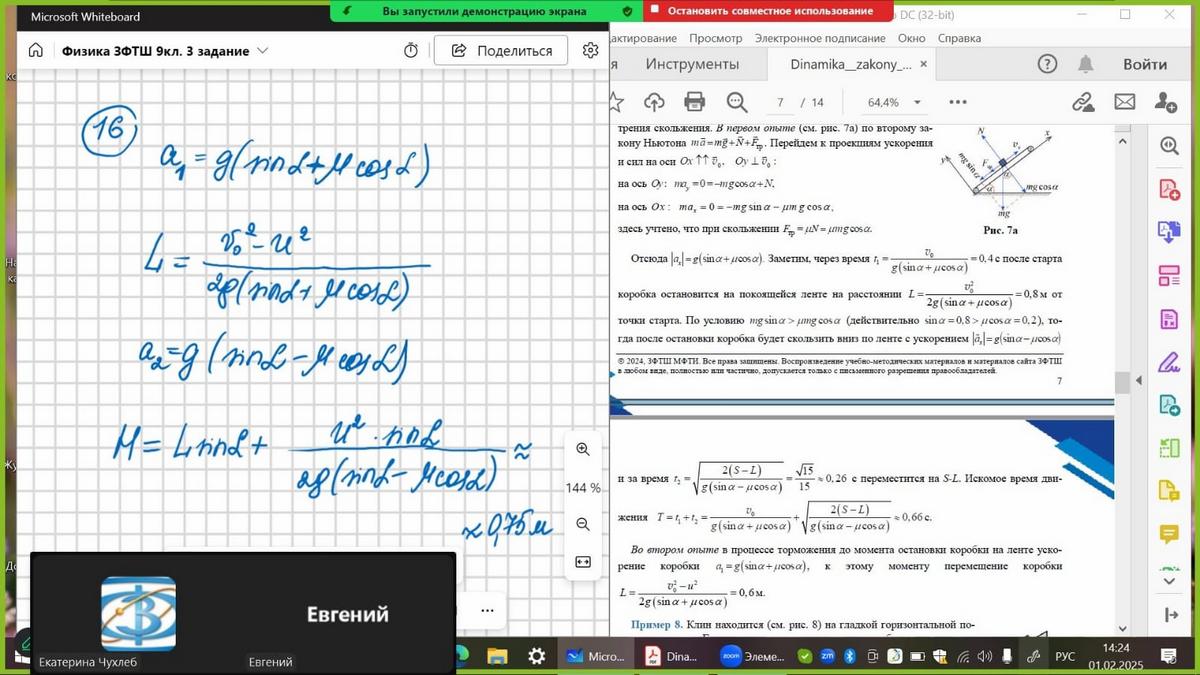Open Acrobat notifications bell
Viewport: 1200px width, 675px height.
coord(1085,64)
